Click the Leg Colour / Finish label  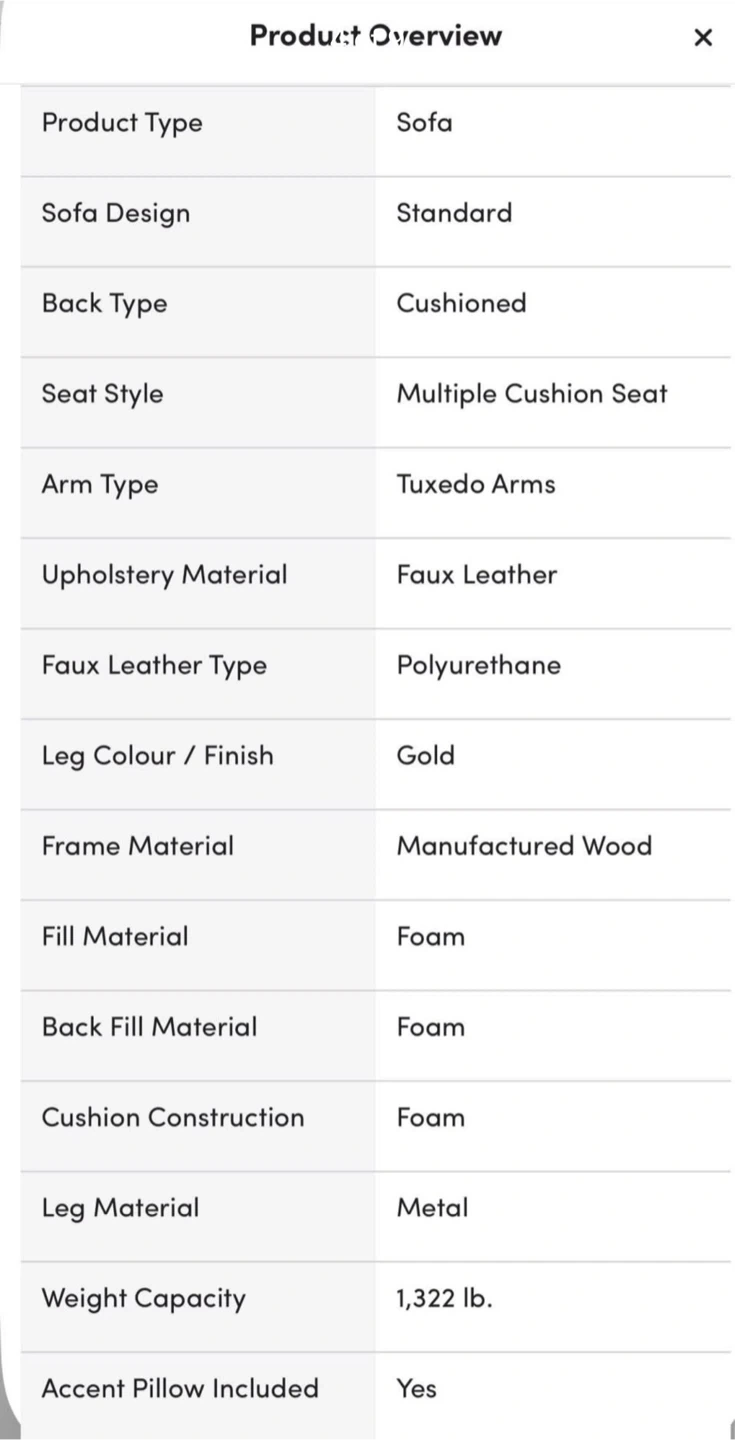point(157,756)
